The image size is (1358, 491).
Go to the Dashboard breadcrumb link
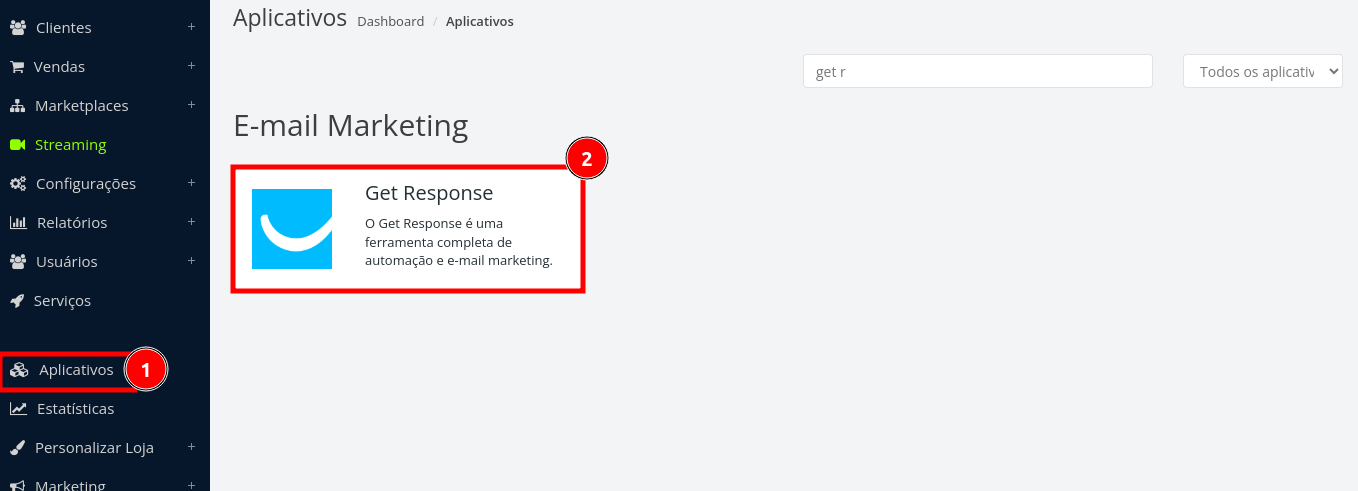click(391, 21)
